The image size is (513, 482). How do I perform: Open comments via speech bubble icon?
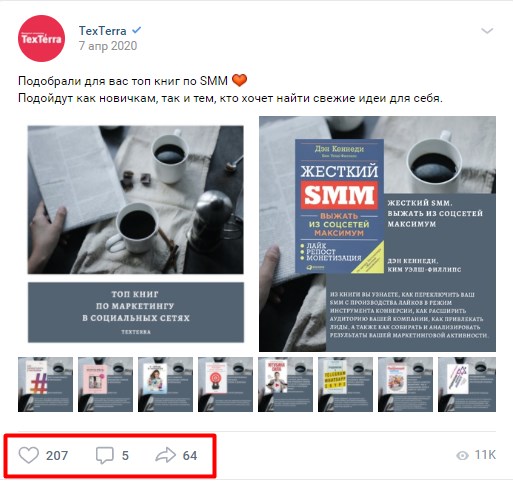(x=105, y=455)
